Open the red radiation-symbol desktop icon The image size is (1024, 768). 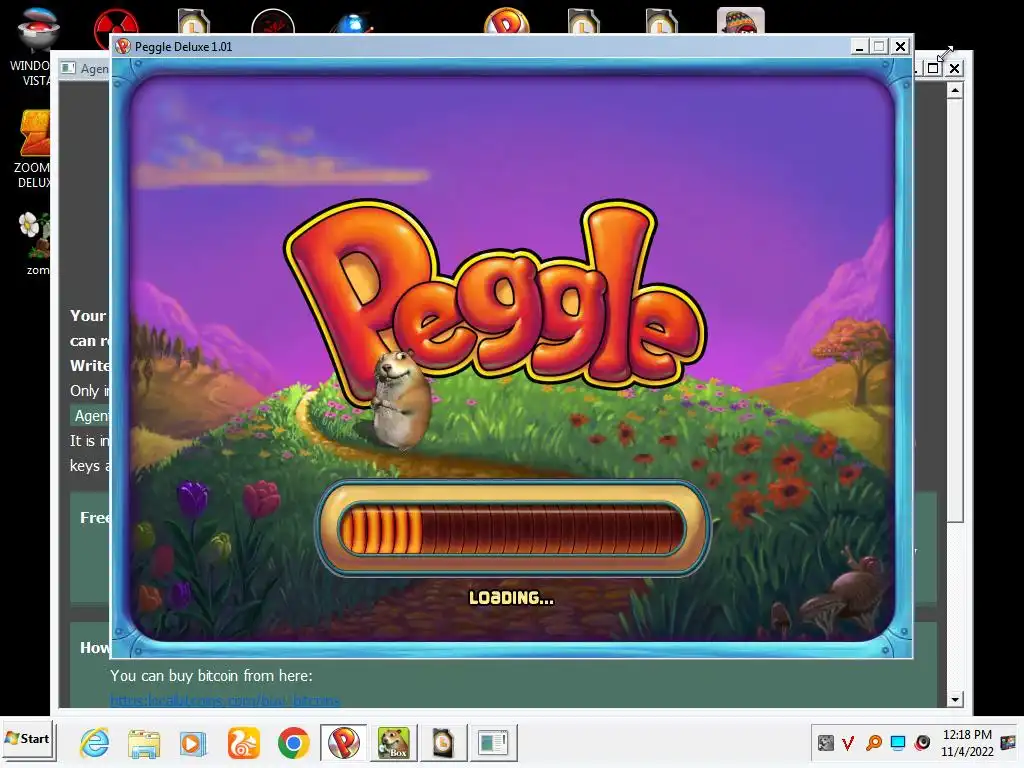(x=116, y=23)
